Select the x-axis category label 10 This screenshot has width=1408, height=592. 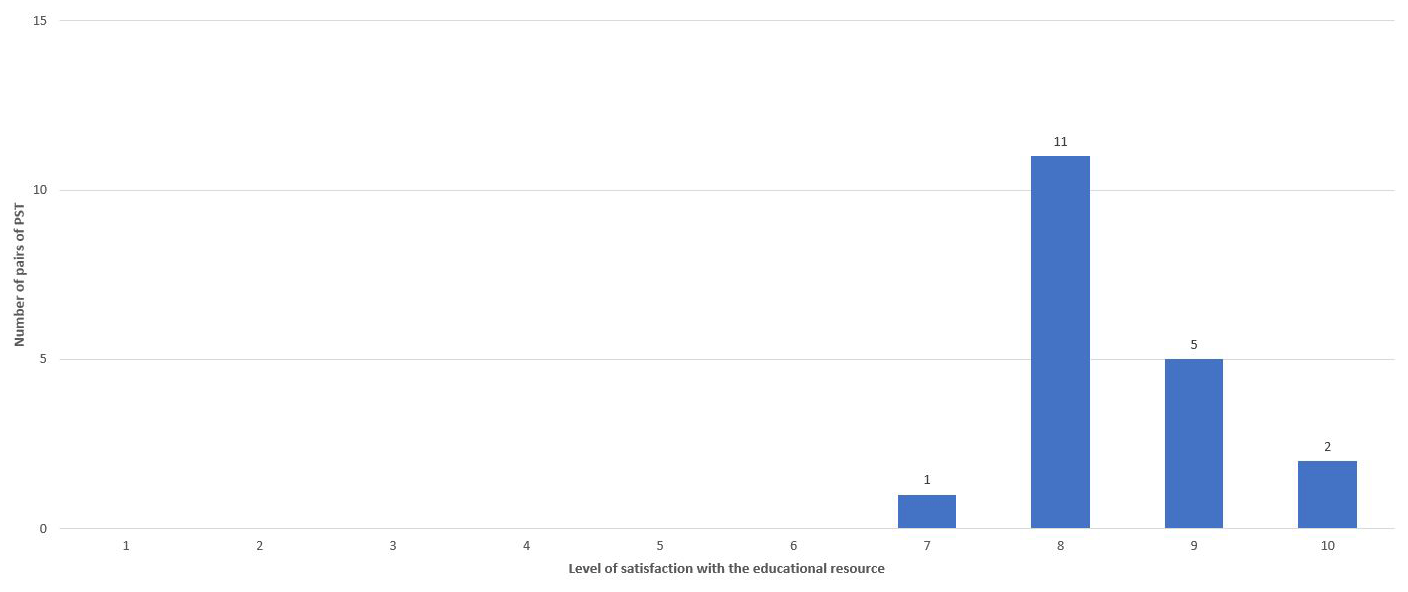click(1327, 546)
